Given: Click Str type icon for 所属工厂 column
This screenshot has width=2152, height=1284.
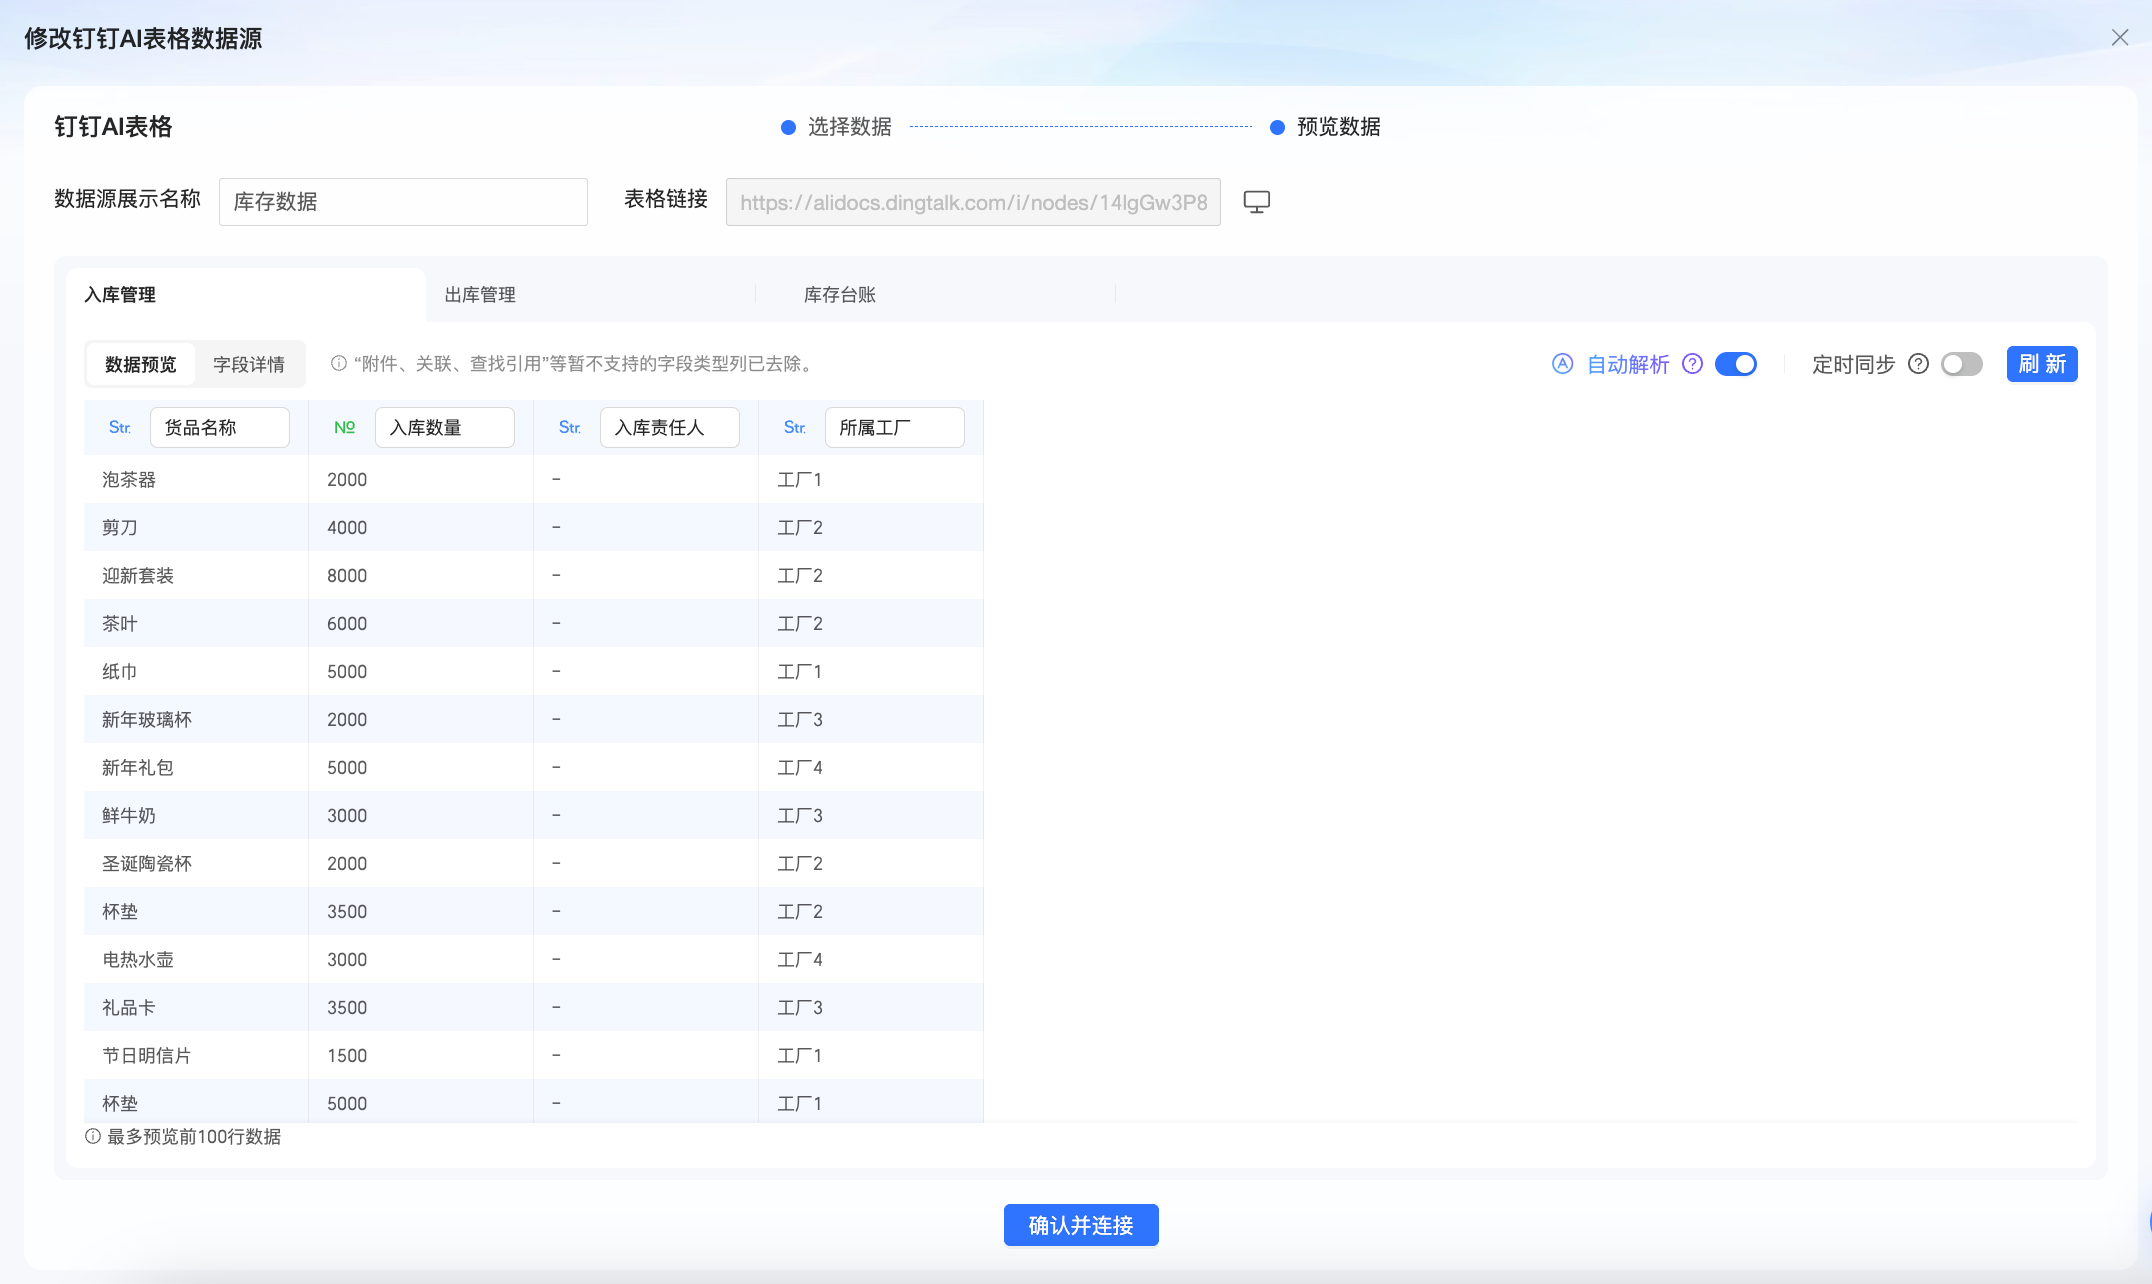Looking at the screenshot, I should point(795,428).
